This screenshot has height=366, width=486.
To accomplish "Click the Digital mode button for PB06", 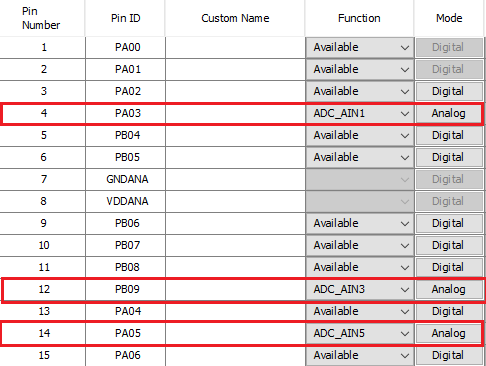I will click(449, 223).
